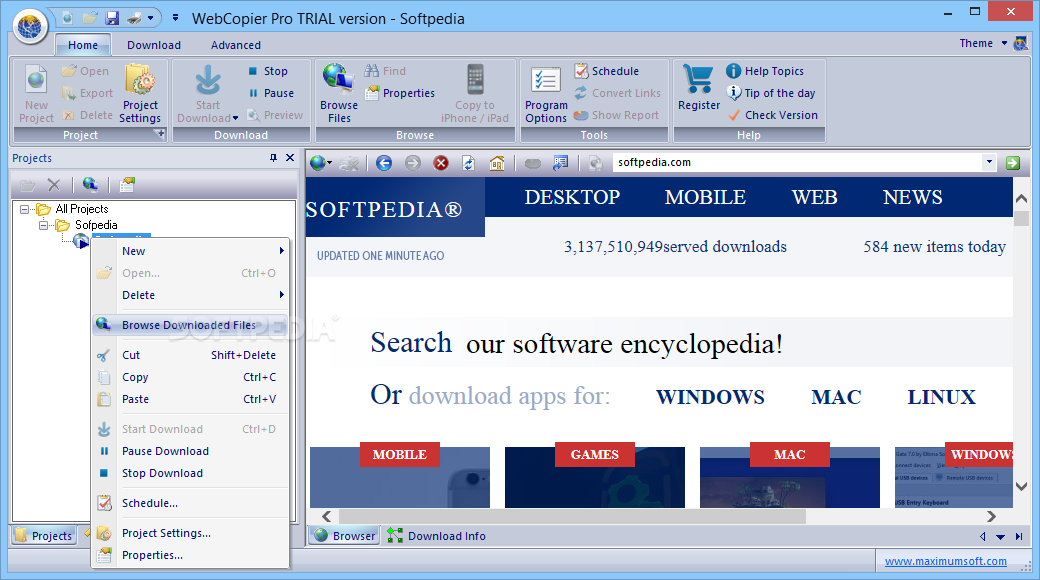1040x580 pixels.
Task: Click the green Go arrow button
Action: 1013,163
